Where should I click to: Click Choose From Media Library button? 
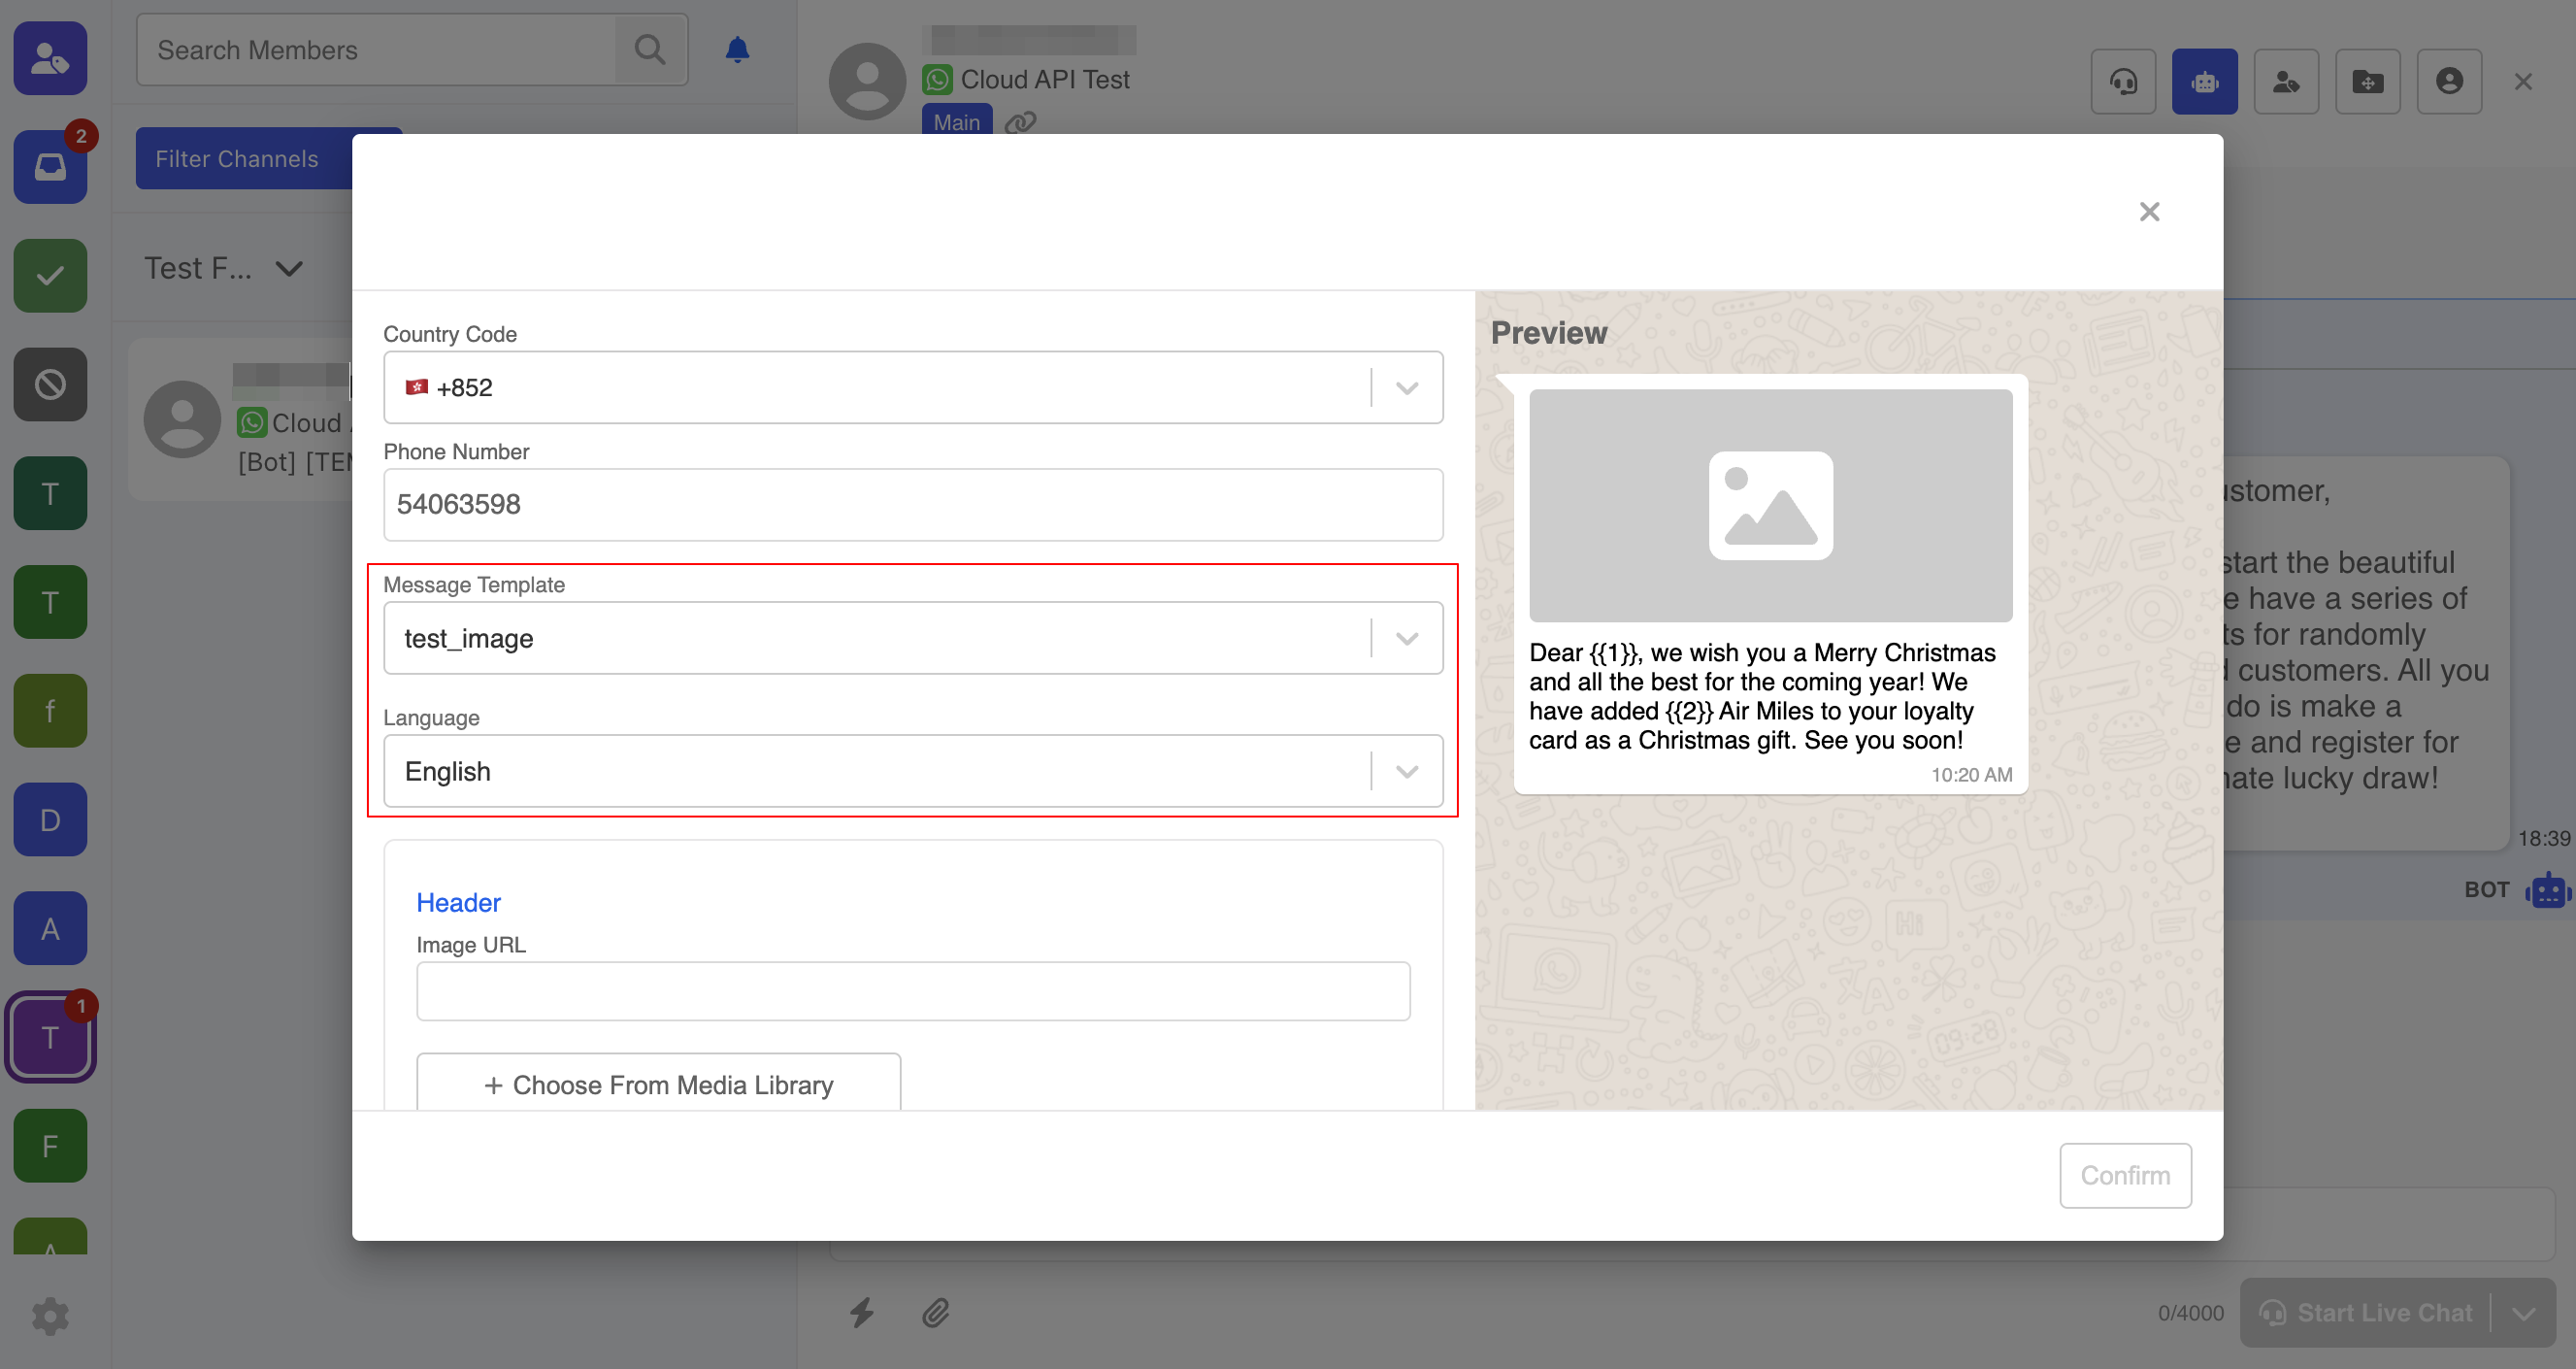[658, 1084]
